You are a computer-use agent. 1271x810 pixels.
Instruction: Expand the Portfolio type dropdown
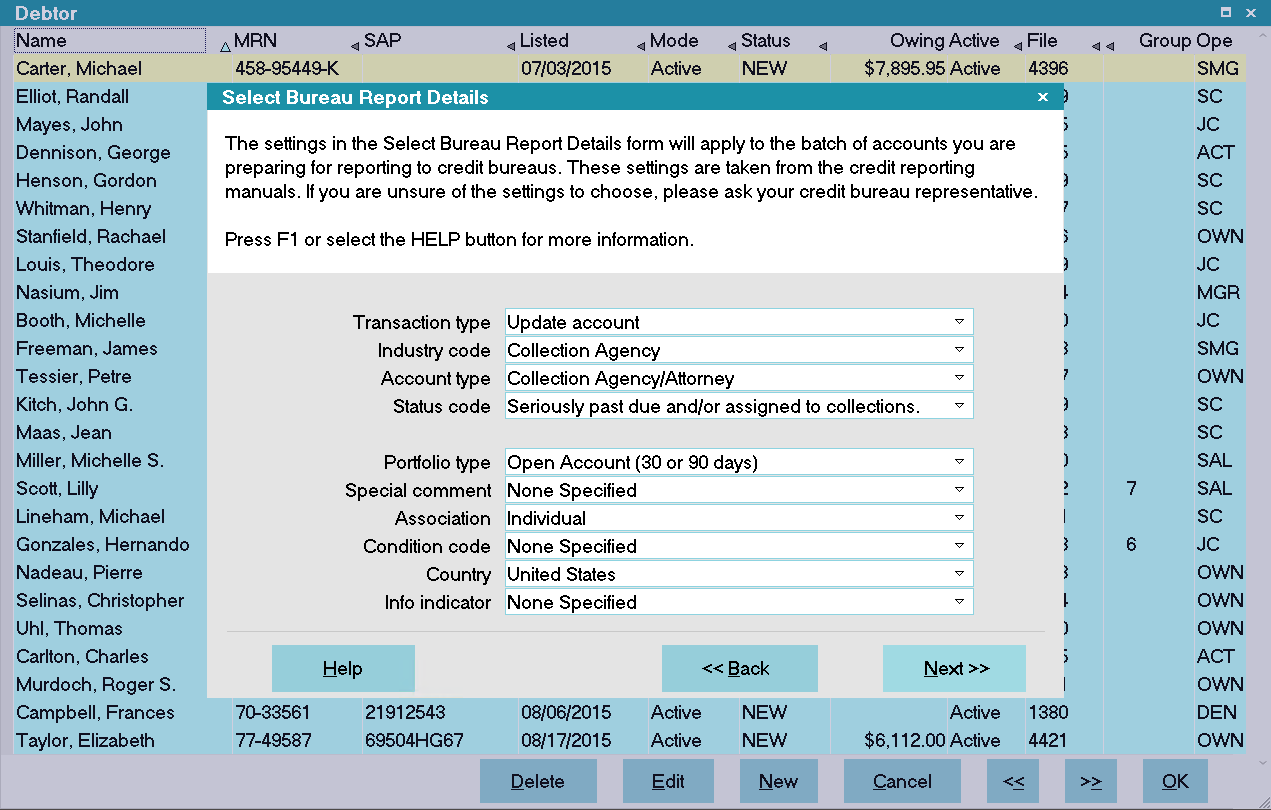(x=739, y=462)
